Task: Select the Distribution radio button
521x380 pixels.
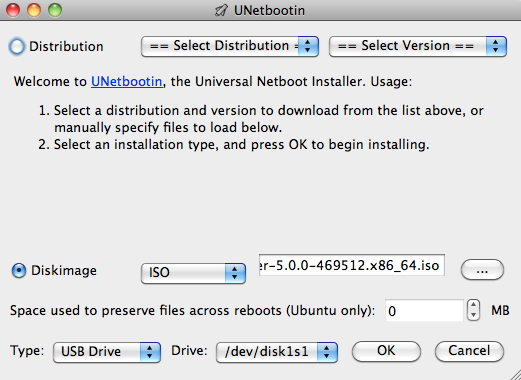Action: click(x=17, y=46)
